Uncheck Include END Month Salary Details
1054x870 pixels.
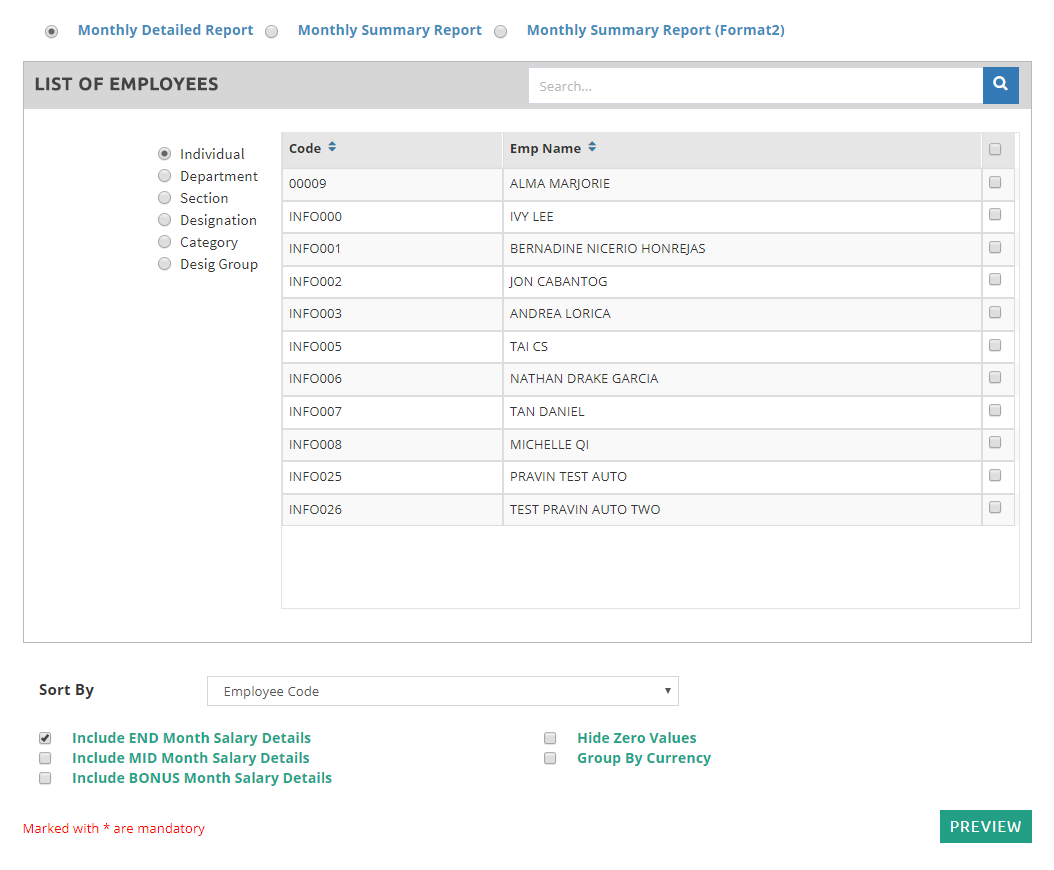coord(45,738)
